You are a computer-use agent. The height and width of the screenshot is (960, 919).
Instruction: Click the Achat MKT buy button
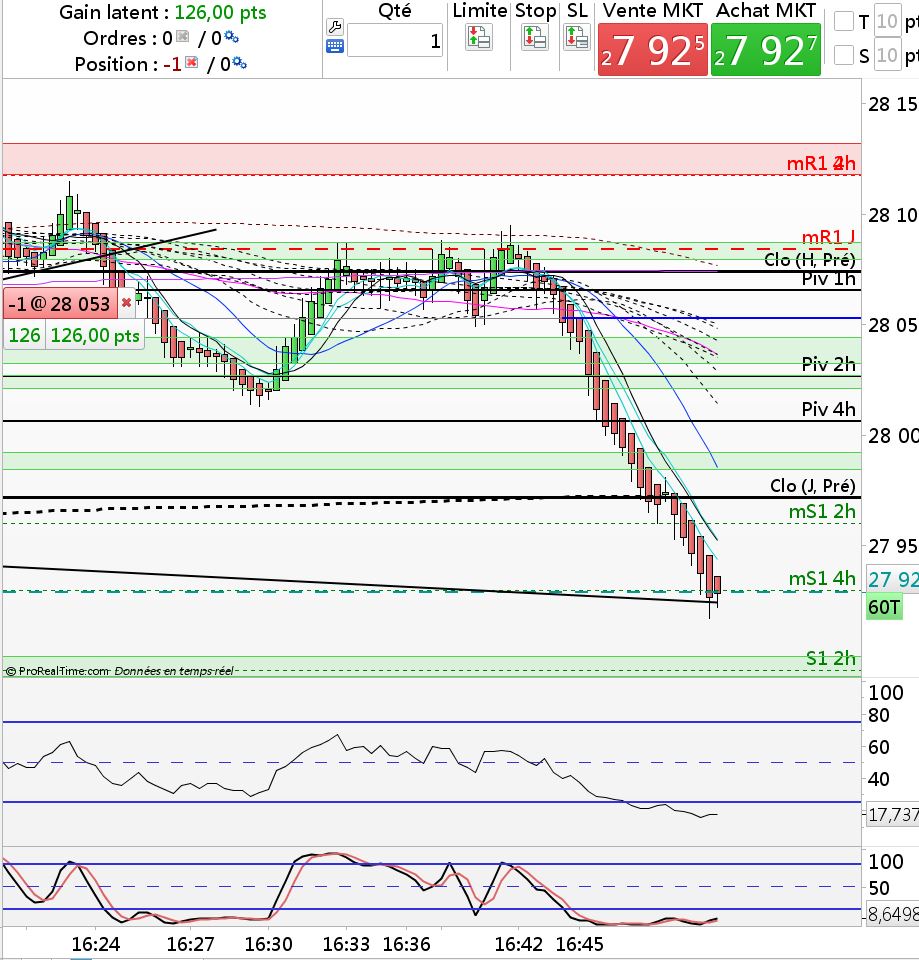tap(765, 50)
